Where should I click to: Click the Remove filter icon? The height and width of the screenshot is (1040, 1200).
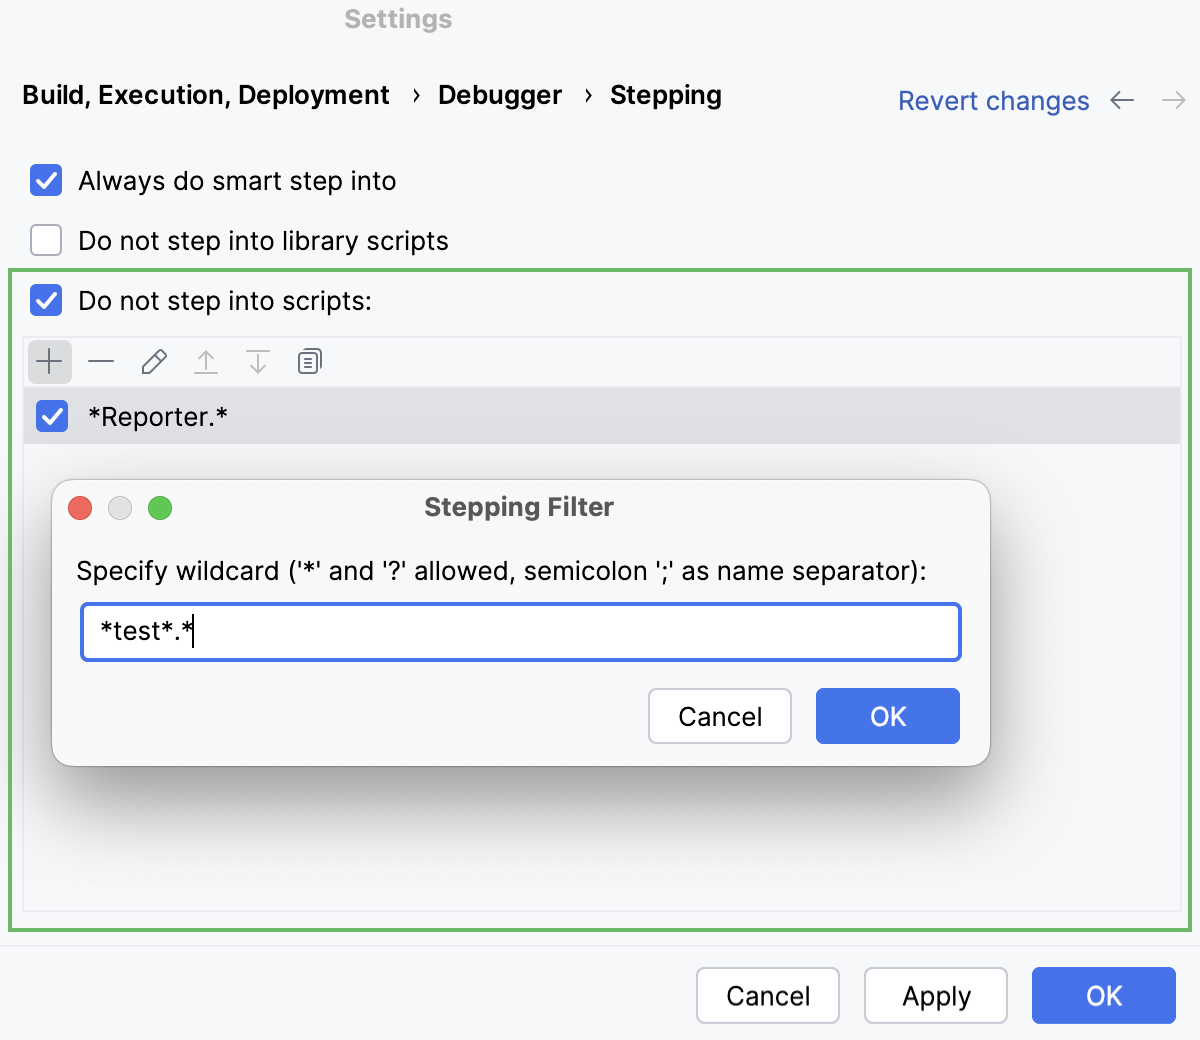point(101,361)
